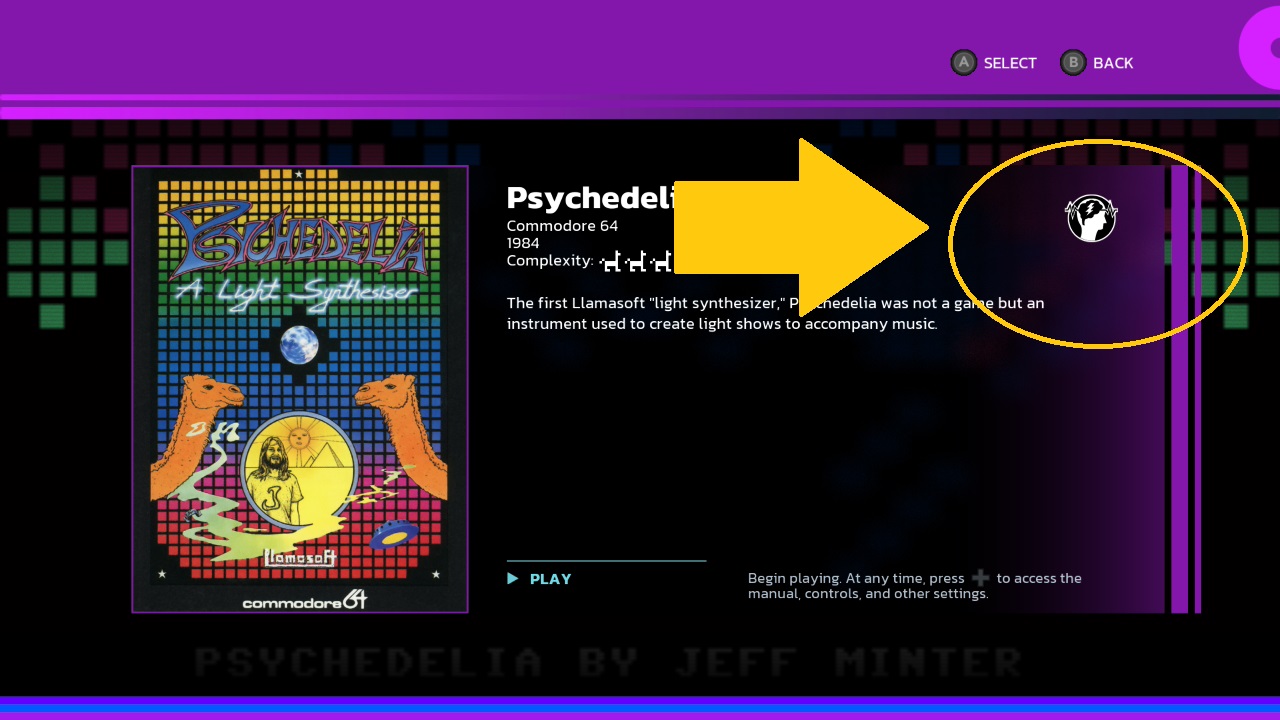The height and width of the screenshot is (720, 1280).
Task: Click the head with lightning bolt icon
Action: pyautogui.click(x=1091, y=218)
